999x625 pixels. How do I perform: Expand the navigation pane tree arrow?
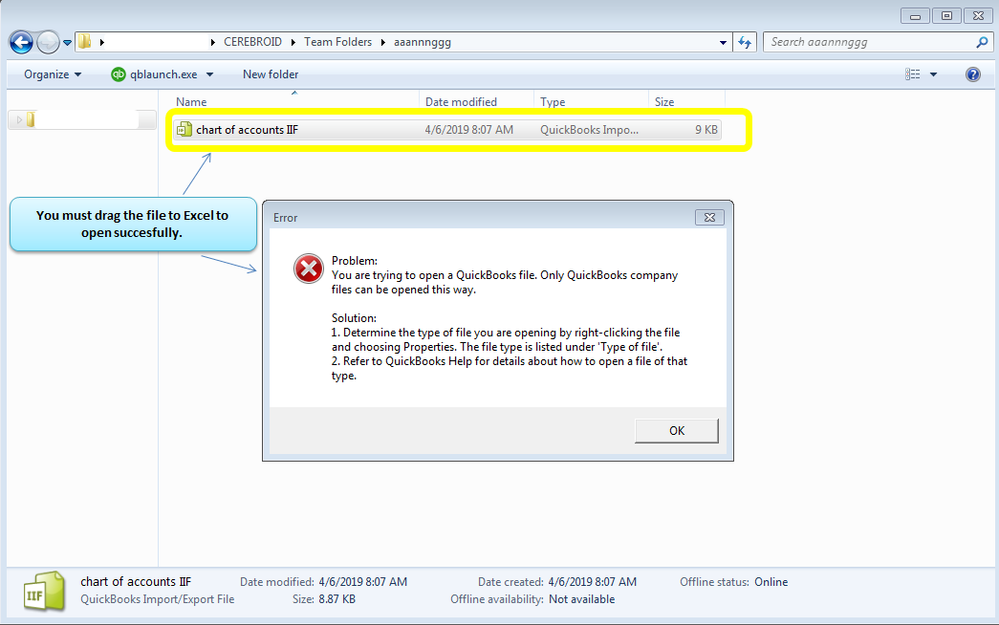[19, 120]
